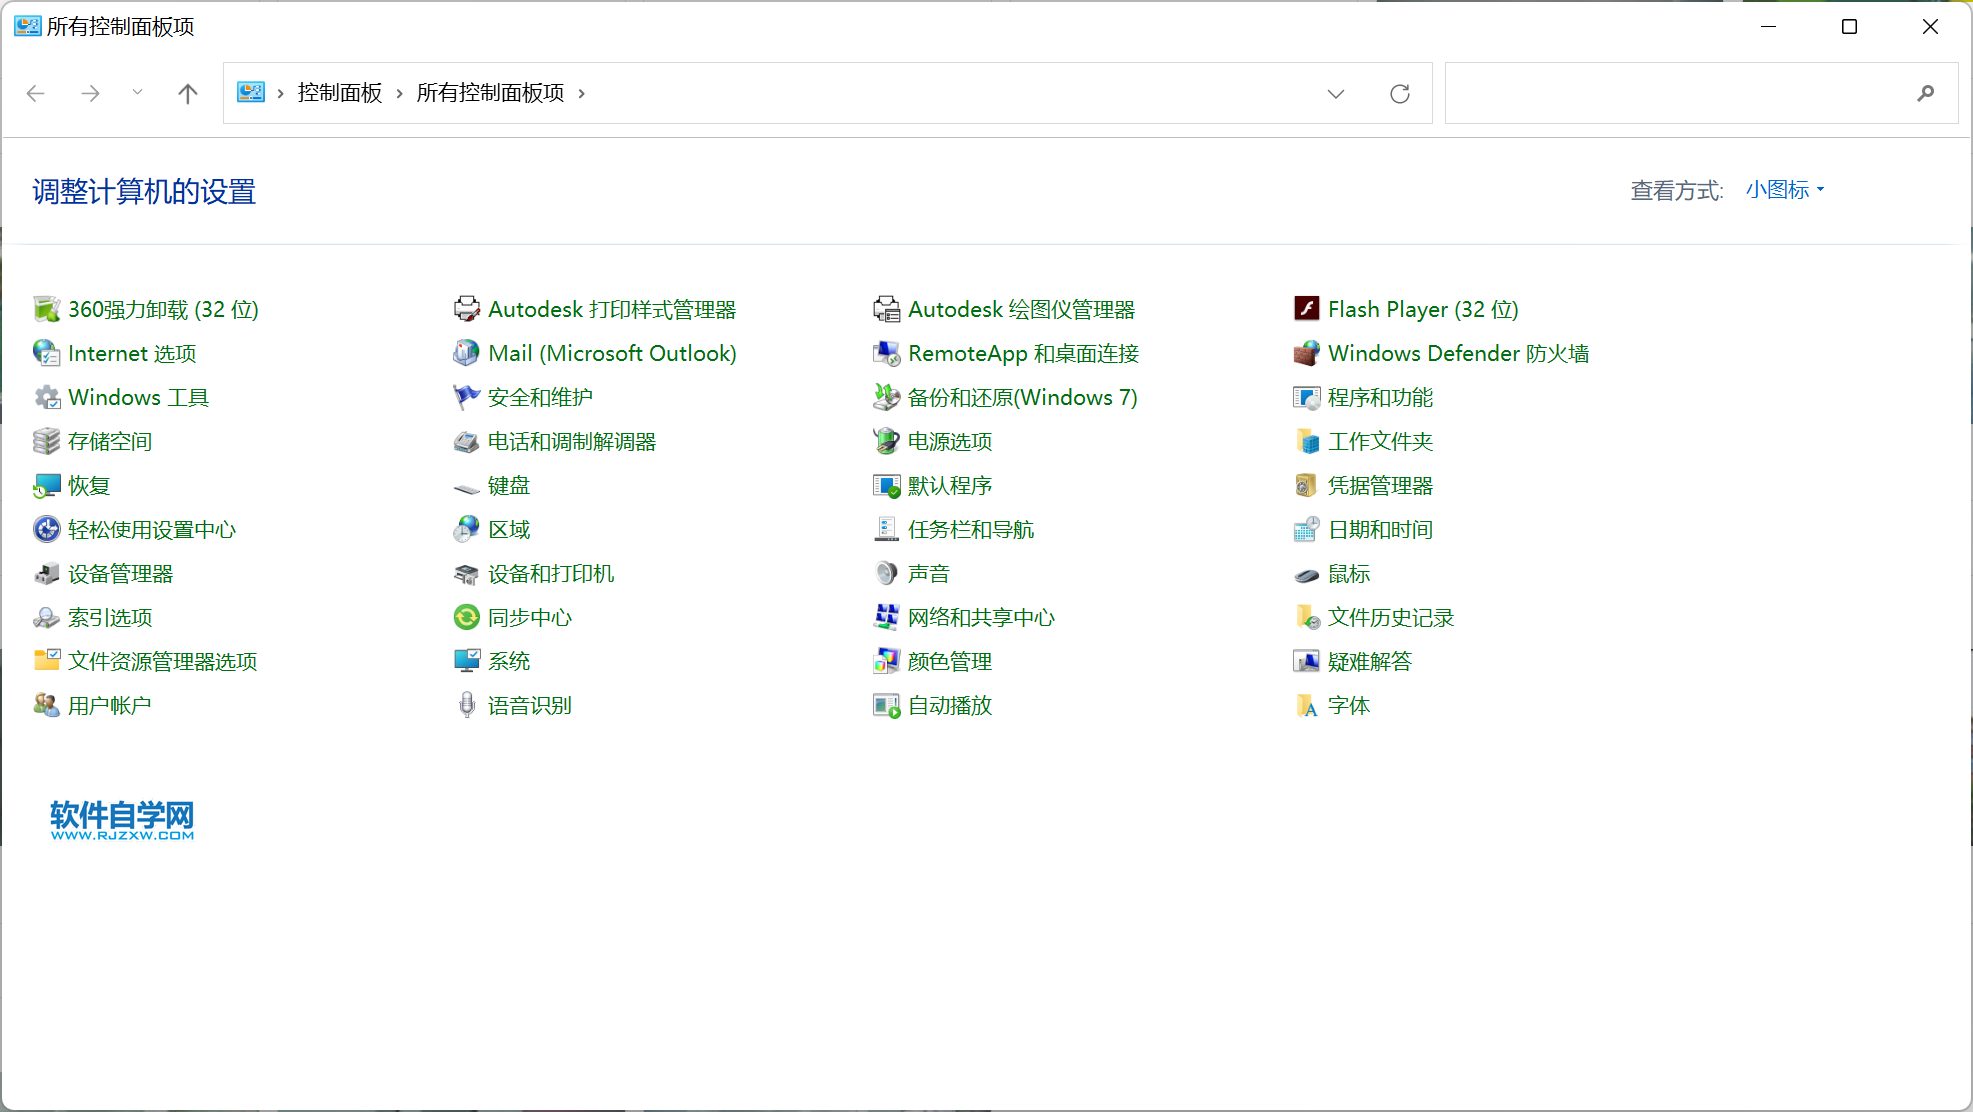Select 所有控制面板项 in the breadcrumb
This screenshot has width=1973, height=1112.
click(490, 93)
